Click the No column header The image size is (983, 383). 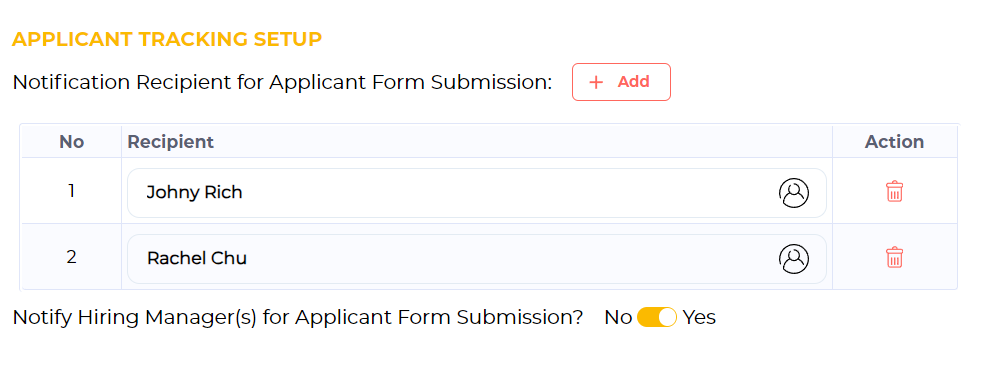(x=71, y=142)
